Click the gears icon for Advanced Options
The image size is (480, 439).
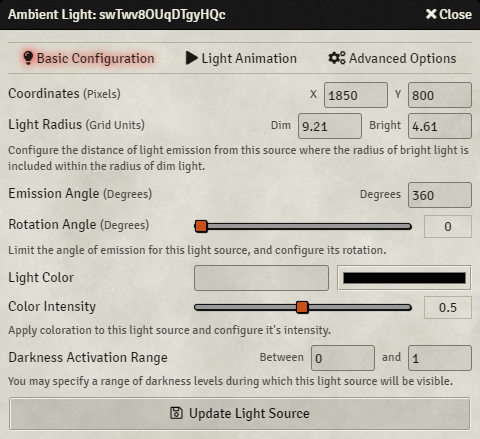[337, 58]
